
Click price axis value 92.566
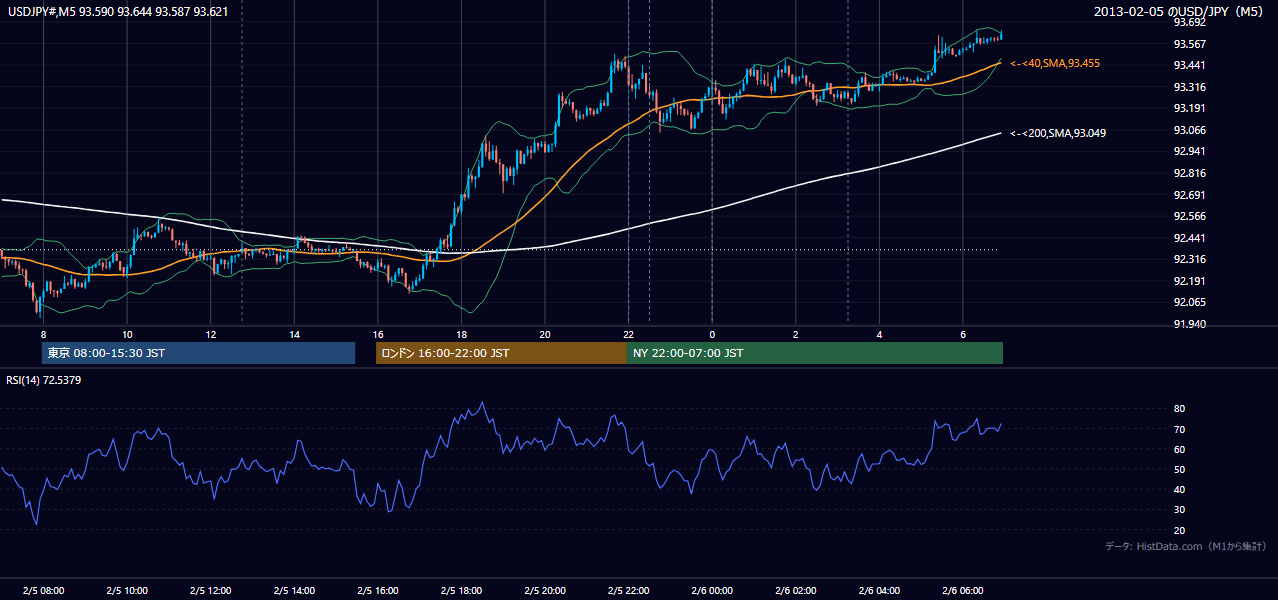tap(1188, 216)
